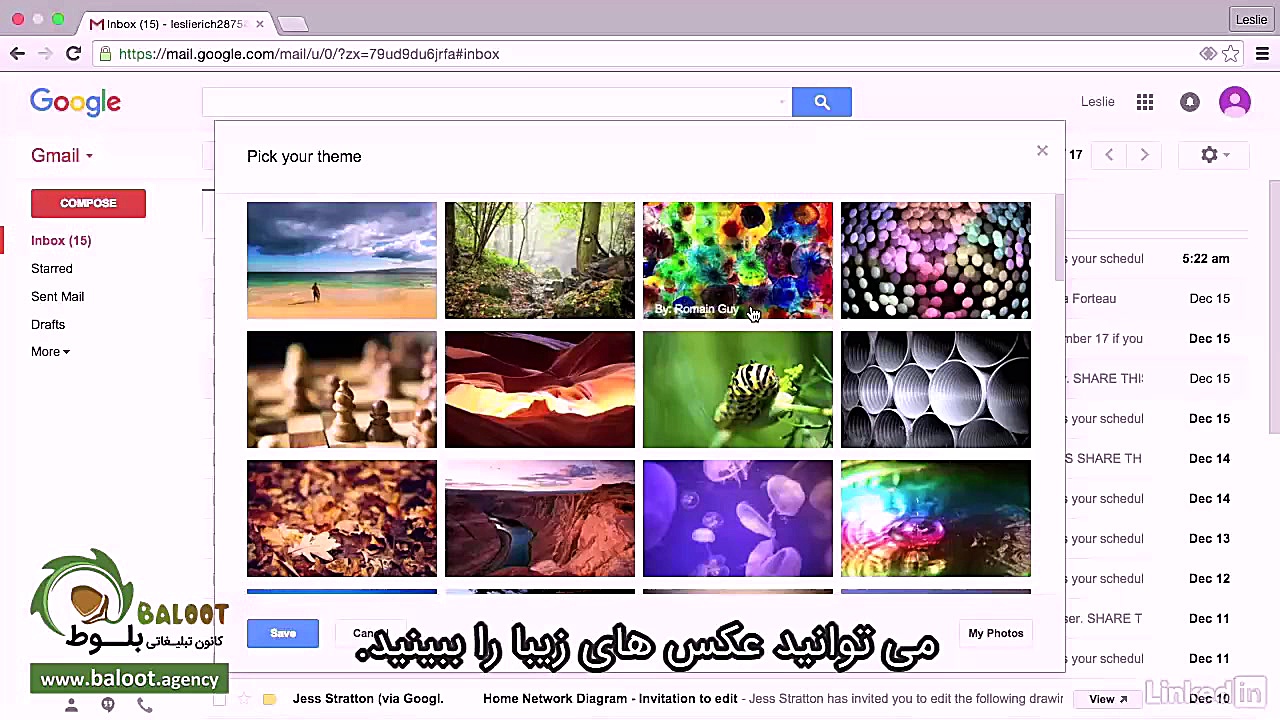
Task: Start a call with the phone icon
Action: click(x=145, y=705)
